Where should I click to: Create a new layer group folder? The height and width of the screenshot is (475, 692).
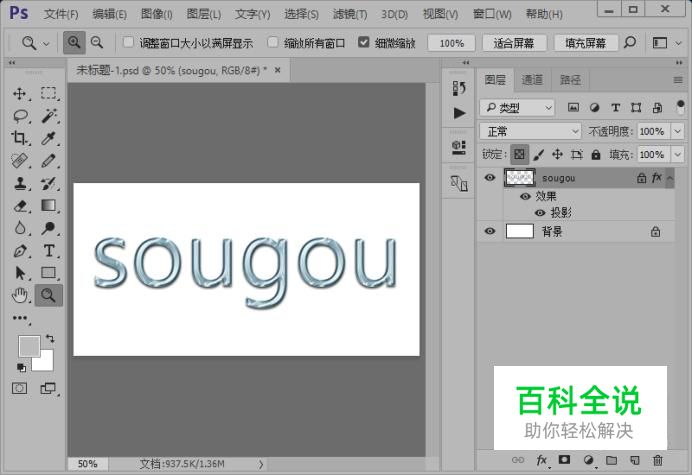click(611, 460)
